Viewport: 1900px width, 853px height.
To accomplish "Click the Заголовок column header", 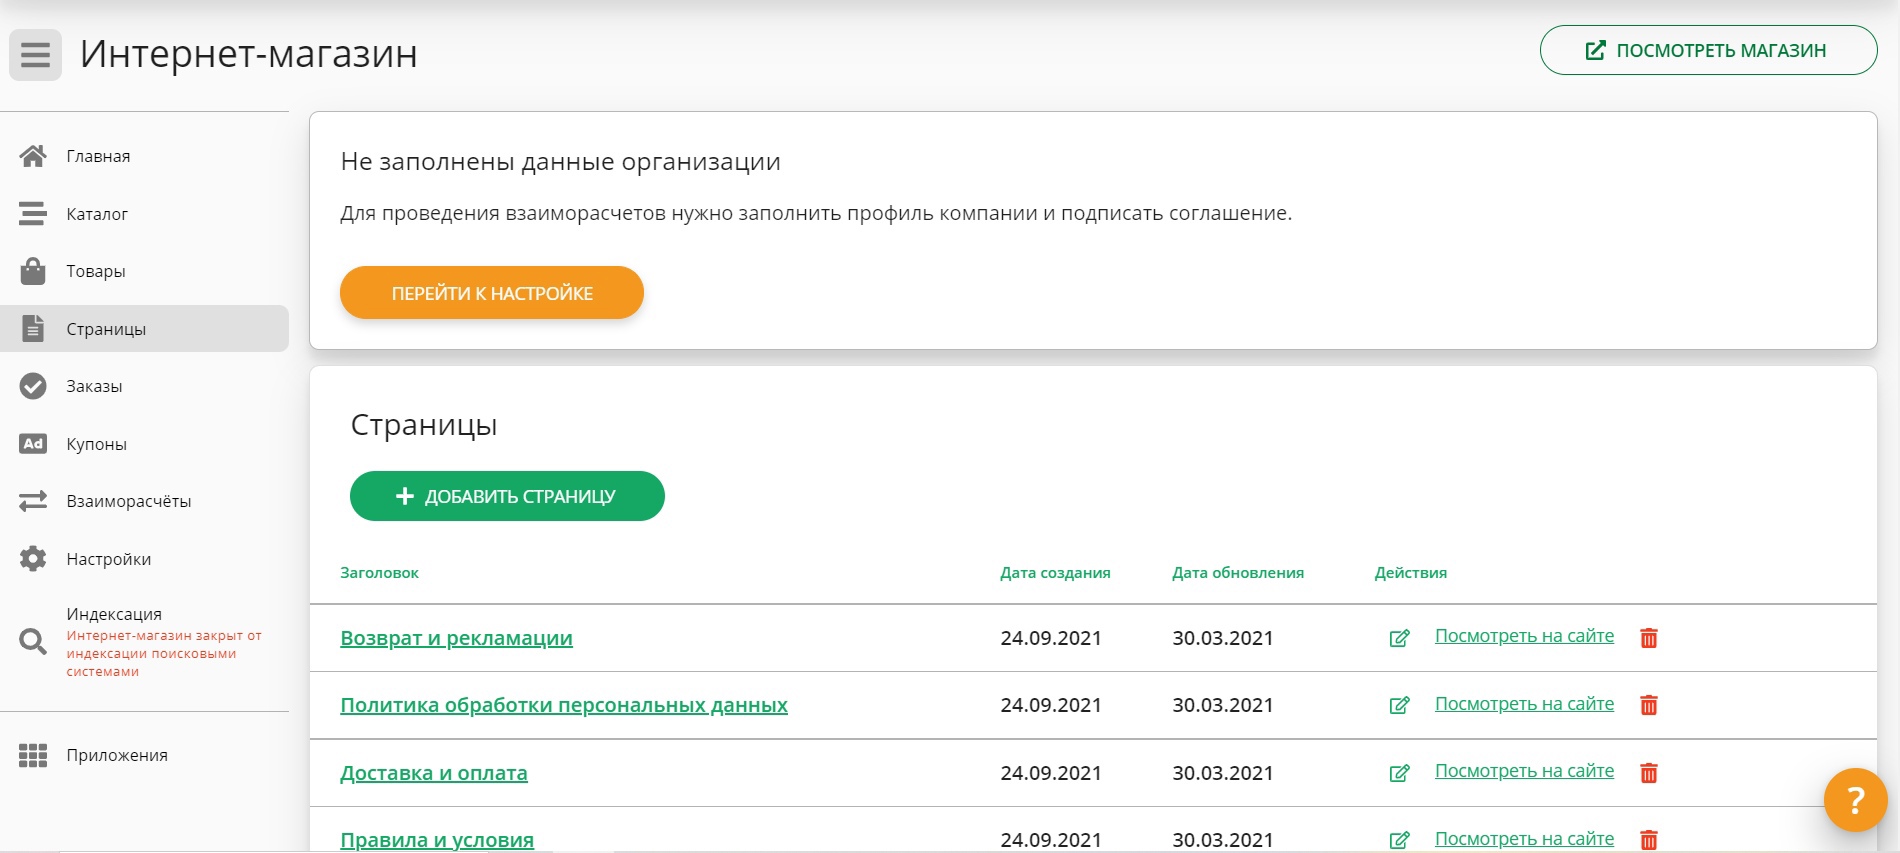I will (x=379, y=573).
